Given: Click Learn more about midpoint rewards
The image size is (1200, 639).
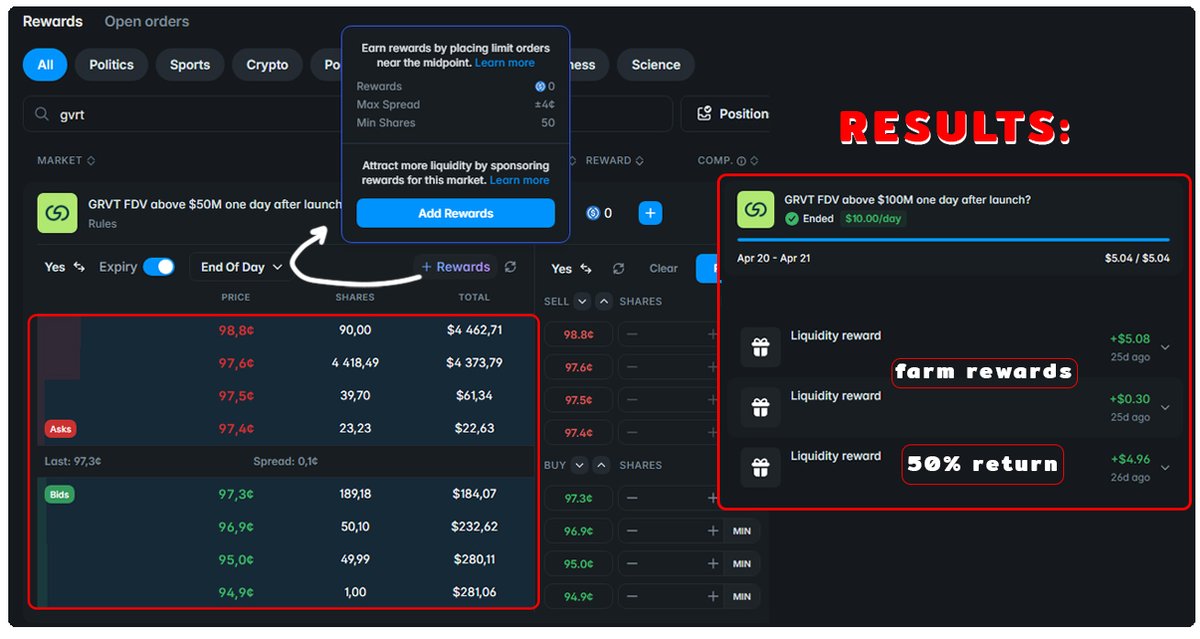Looking at the screenshot, I should point(505,63).
